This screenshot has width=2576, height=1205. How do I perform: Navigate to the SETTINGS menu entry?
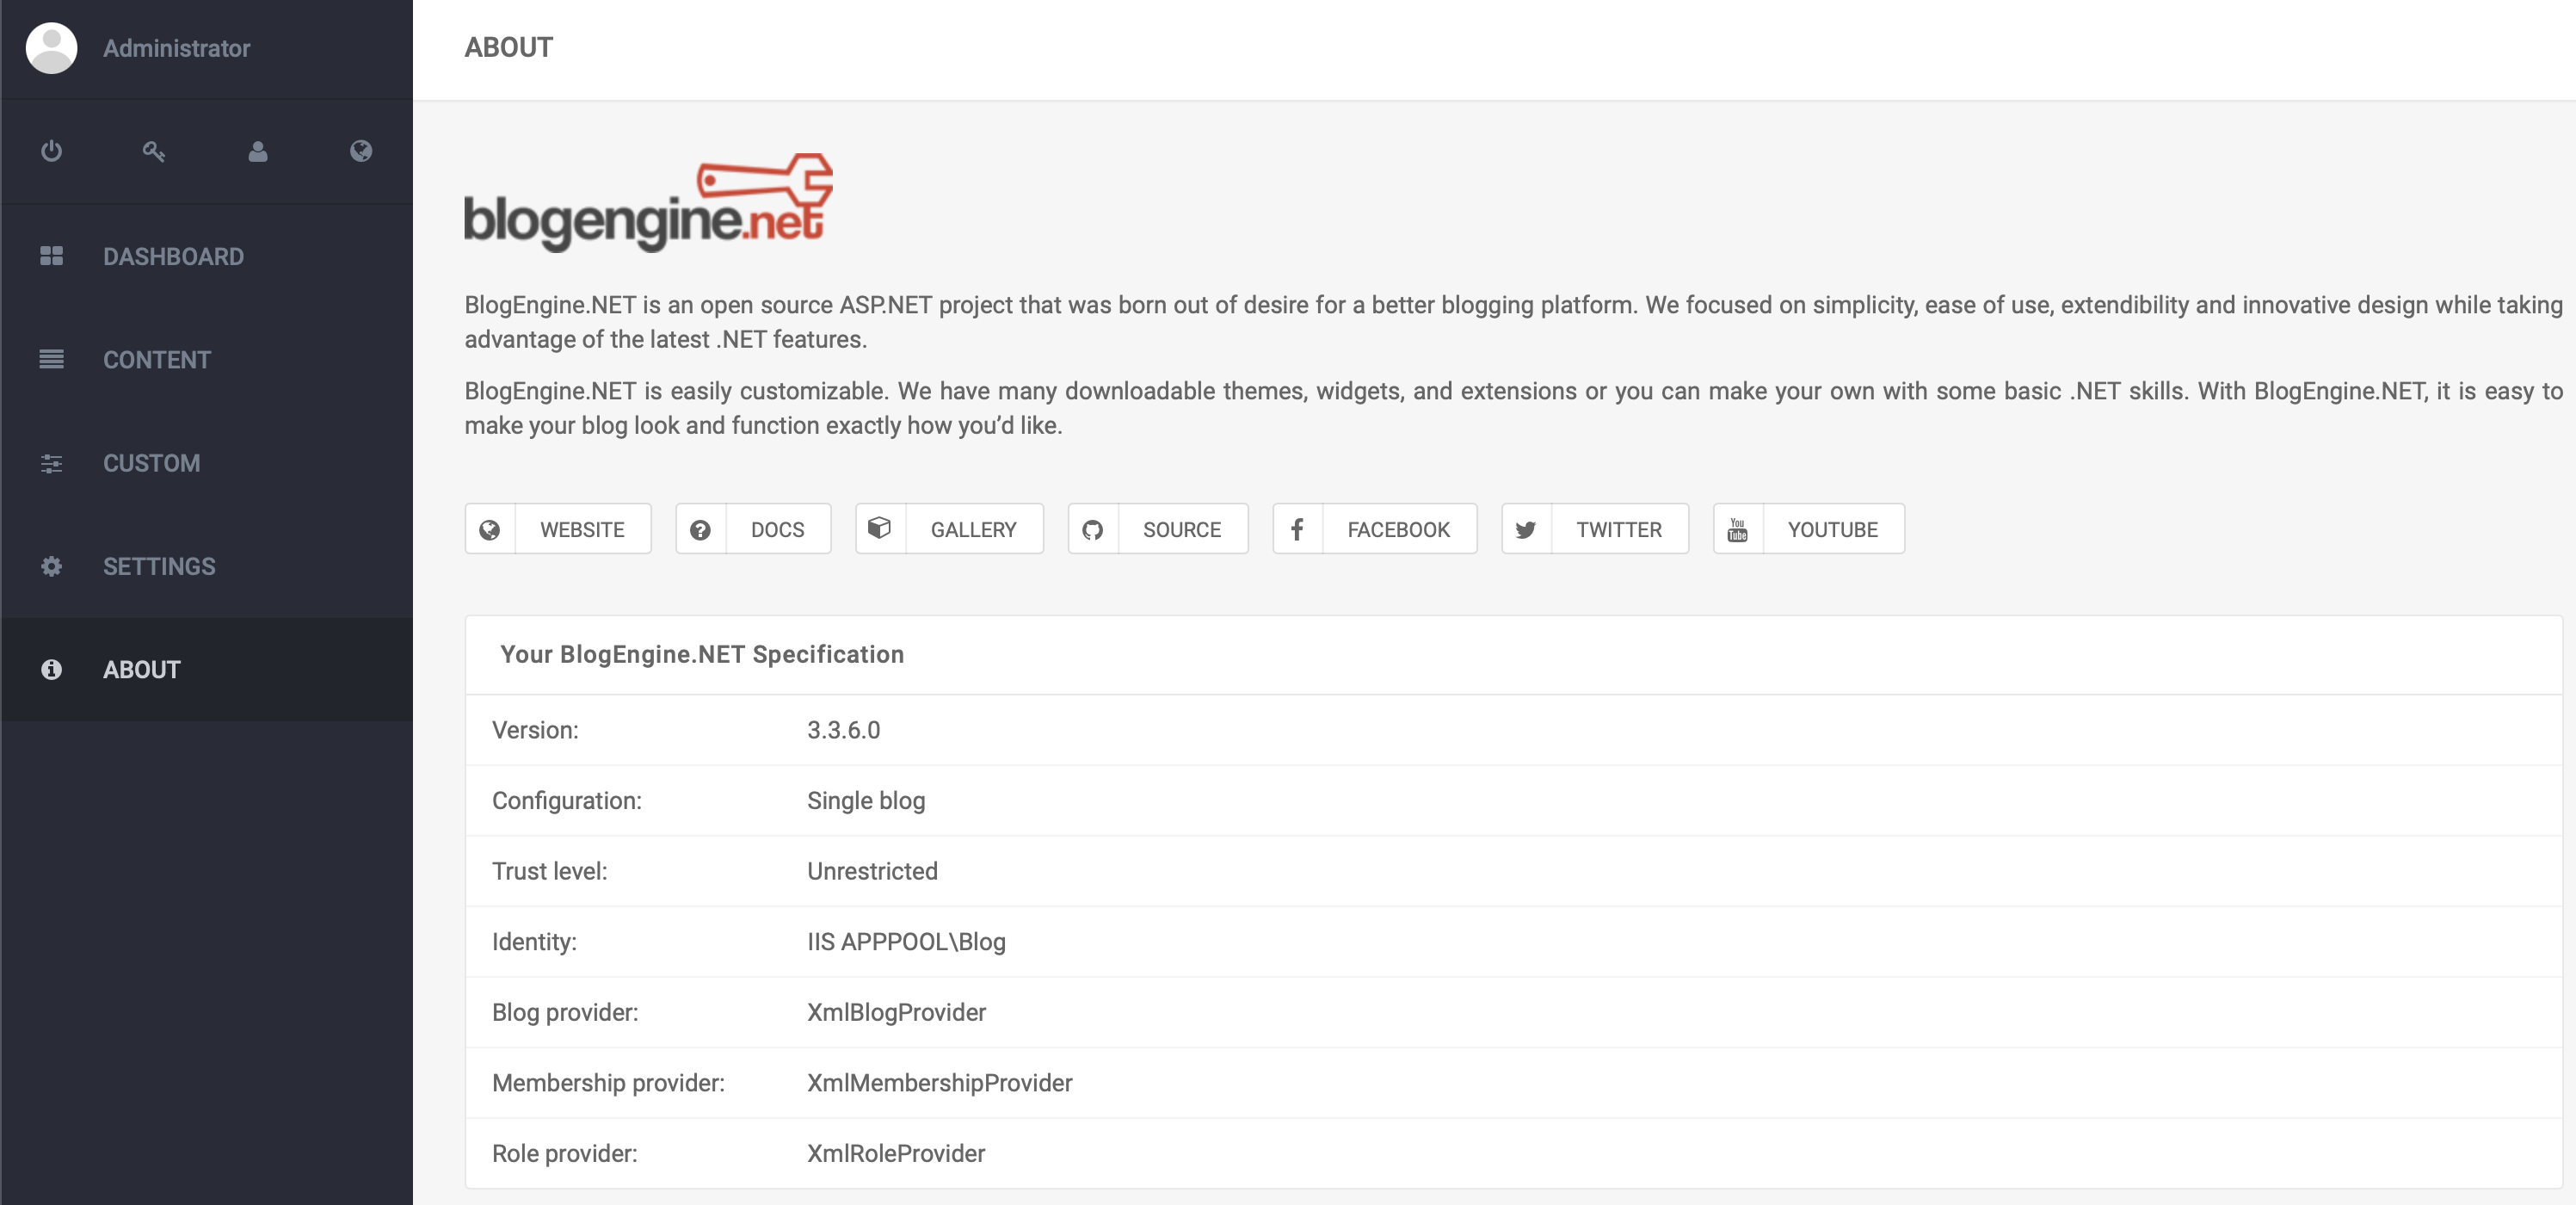159,566
